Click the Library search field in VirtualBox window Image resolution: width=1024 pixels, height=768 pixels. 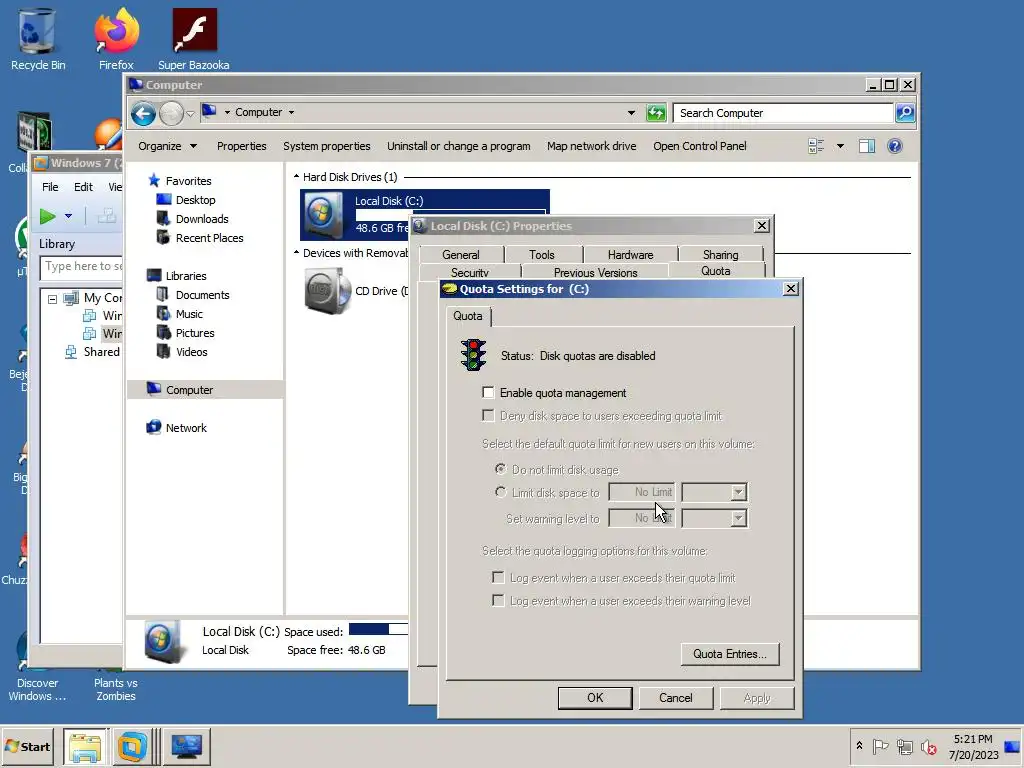pyautogui.click(x=82, y=266)
